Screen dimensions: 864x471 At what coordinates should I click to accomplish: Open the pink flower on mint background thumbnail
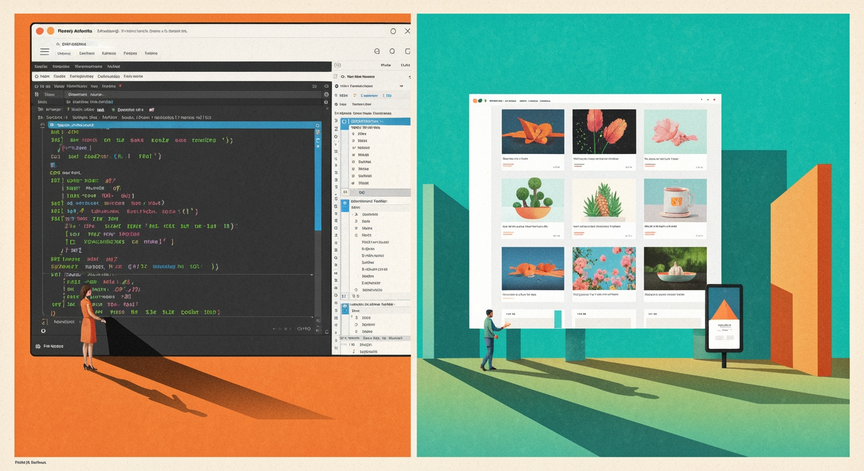675,132
